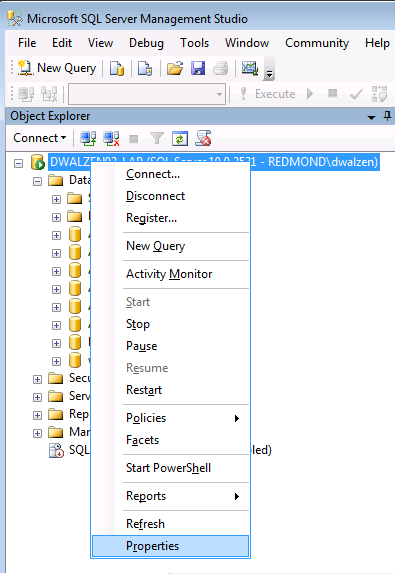This screenshot has width=395, height=574.
Task: Choose Facets from the context menu
Action: pyautogui.click(x=171, y=440)
